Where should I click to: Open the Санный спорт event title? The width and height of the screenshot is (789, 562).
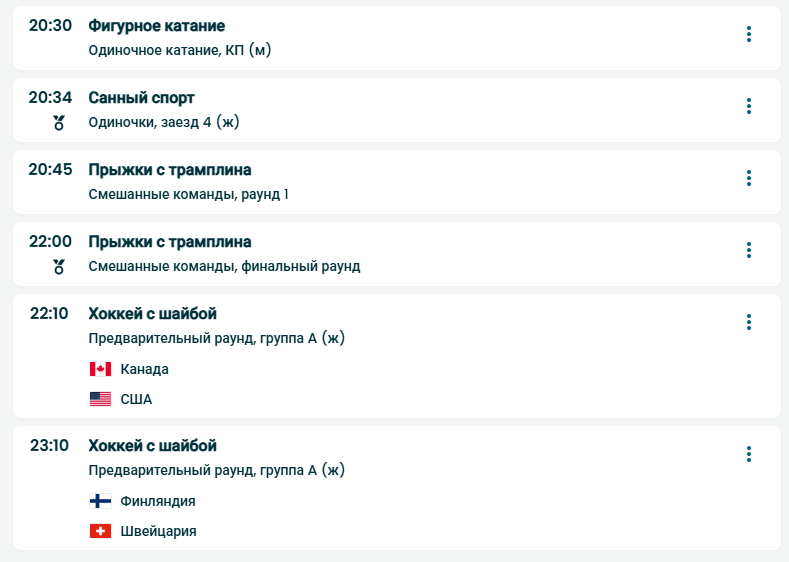click(x=141, y=98)
